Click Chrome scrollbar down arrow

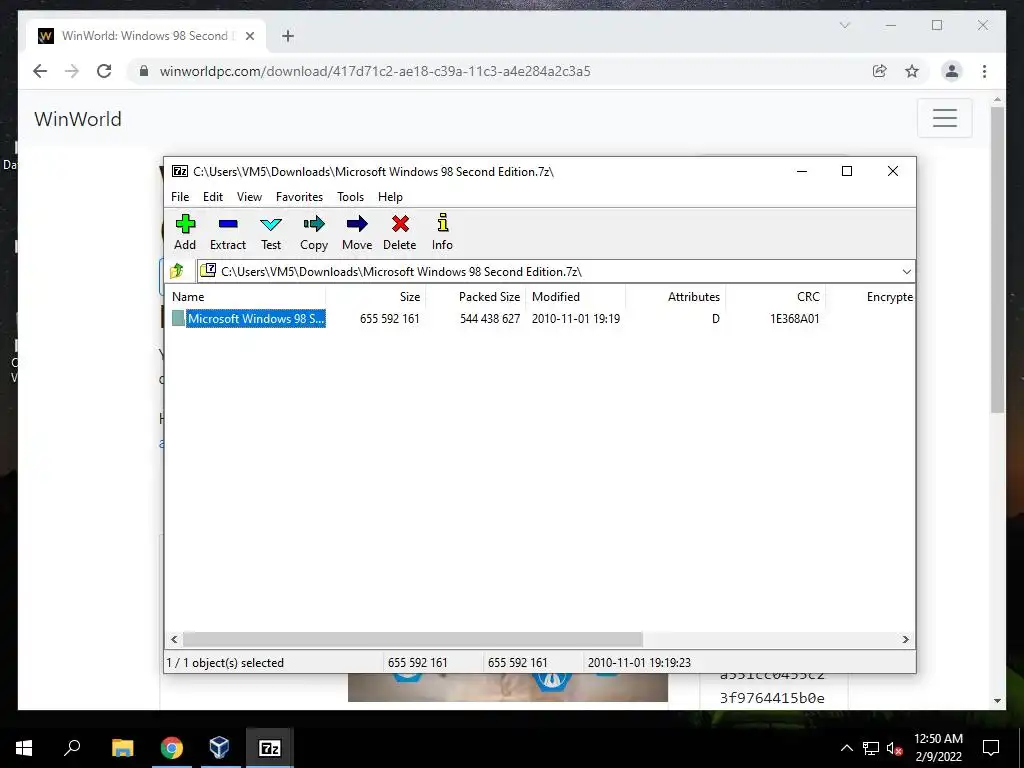[997, 700]
